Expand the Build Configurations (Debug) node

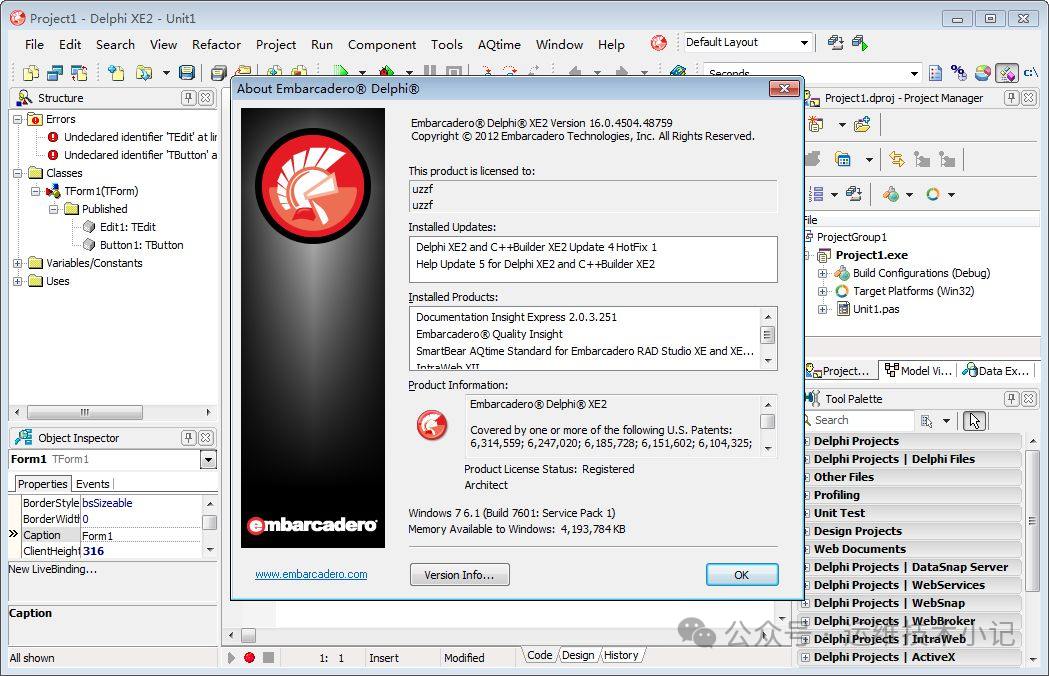click(x=823, y=273)
